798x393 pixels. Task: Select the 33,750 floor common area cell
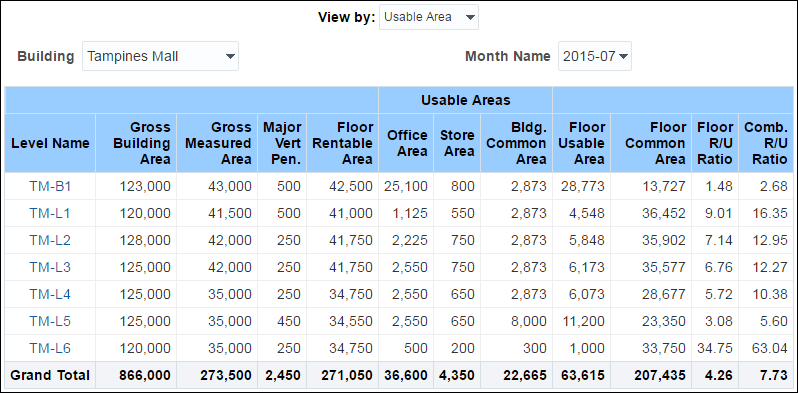point(651,348)
